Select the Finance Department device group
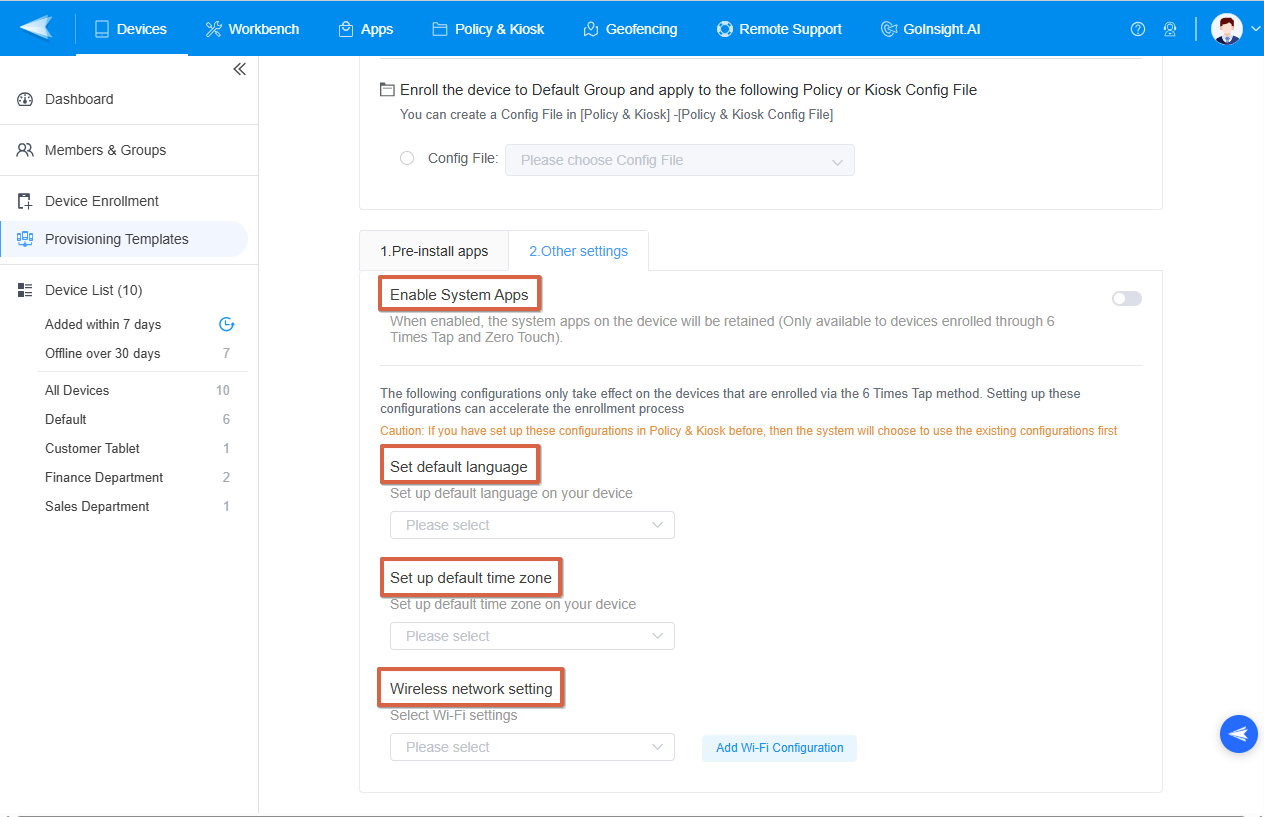Screen dimensions: 1264x817 pos(104,477)
